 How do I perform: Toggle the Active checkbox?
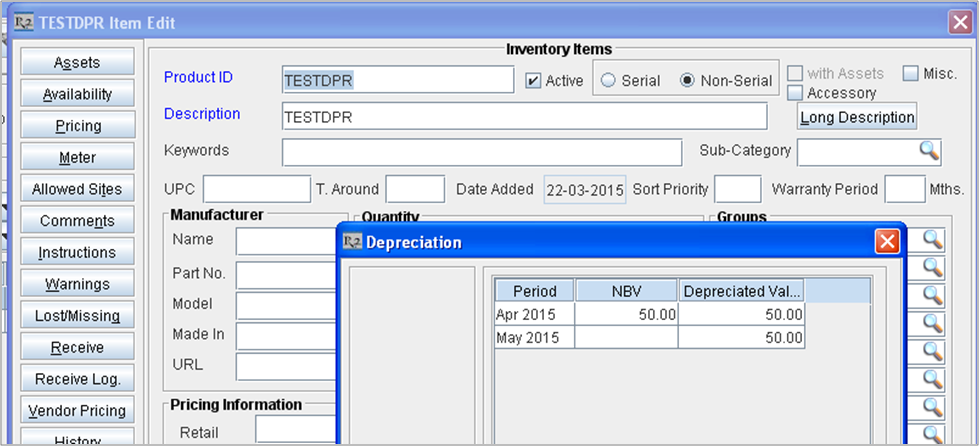tap(534, 81)
